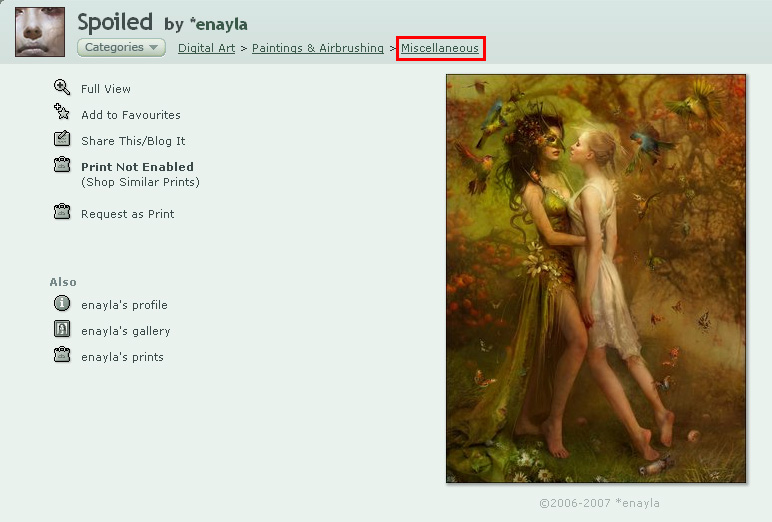The height and width of the screenshot is (522, 772).
Task: Click Request as Print text
Action: [128, 214]
